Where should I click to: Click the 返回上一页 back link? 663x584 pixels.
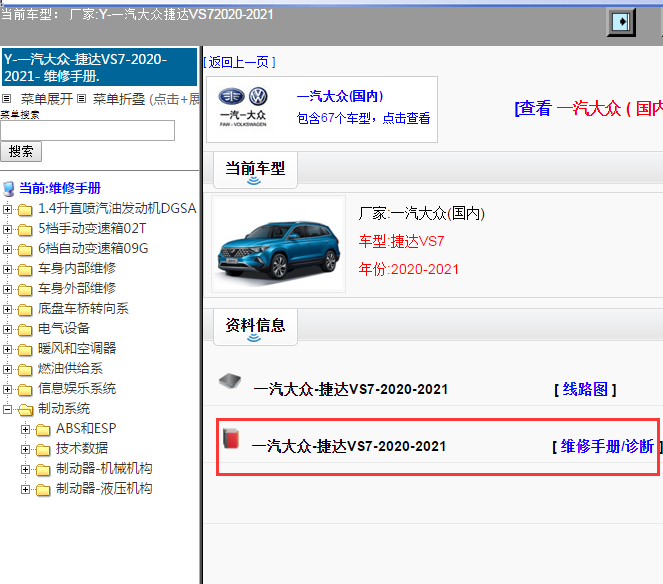[240, 63]
